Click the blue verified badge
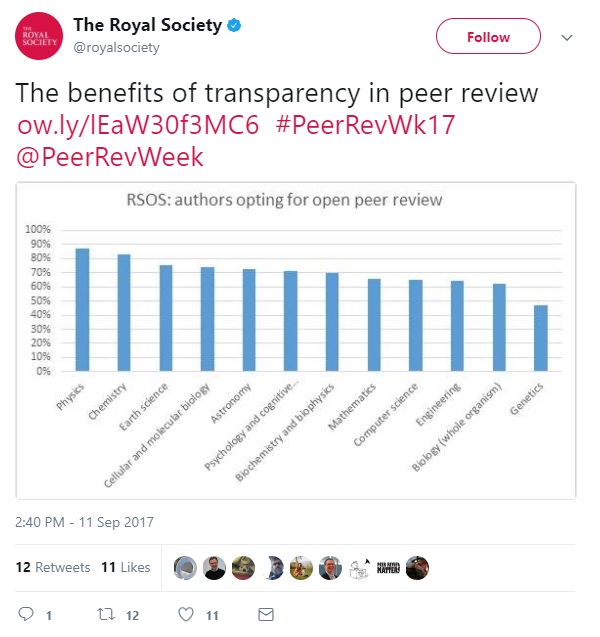This screenshot has width=600, height=637. point(233,27)
